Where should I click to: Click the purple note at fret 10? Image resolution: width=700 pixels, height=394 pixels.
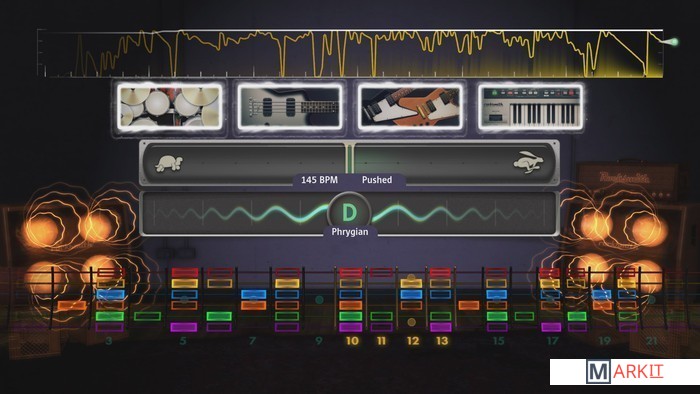click(350, 327)
